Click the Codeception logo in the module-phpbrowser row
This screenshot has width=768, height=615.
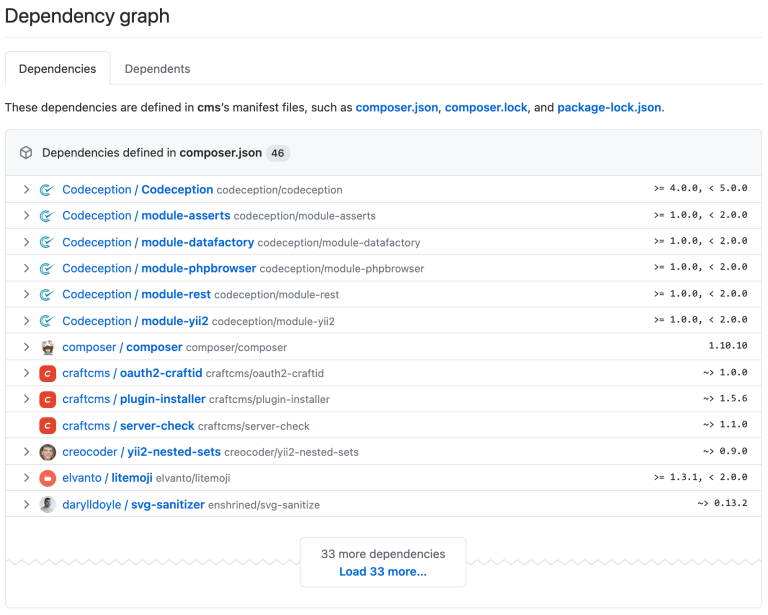[47, 268]
